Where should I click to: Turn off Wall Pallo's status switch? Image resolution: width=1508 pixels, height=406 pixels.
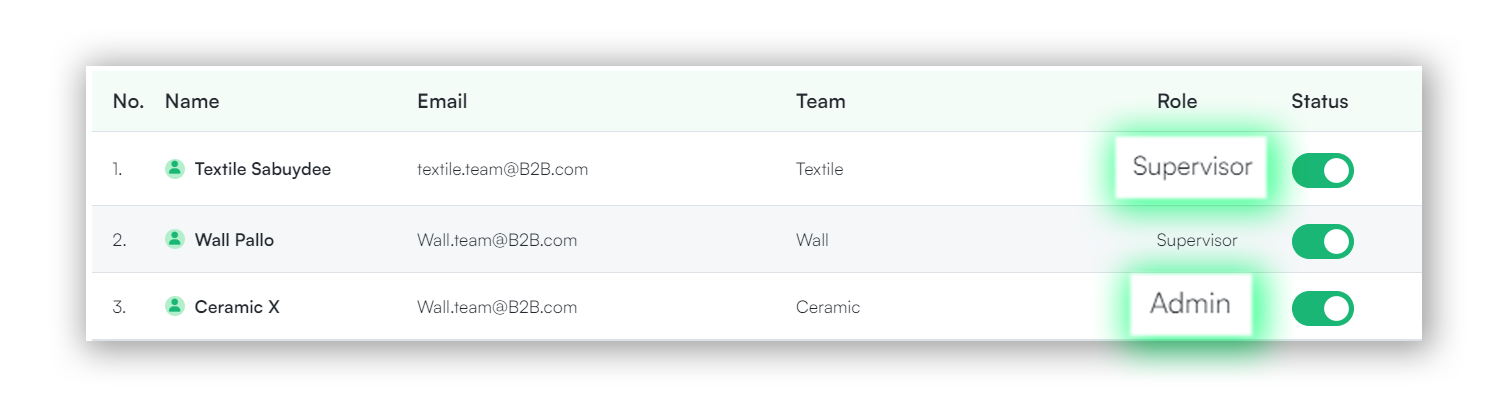[1322, 241]
